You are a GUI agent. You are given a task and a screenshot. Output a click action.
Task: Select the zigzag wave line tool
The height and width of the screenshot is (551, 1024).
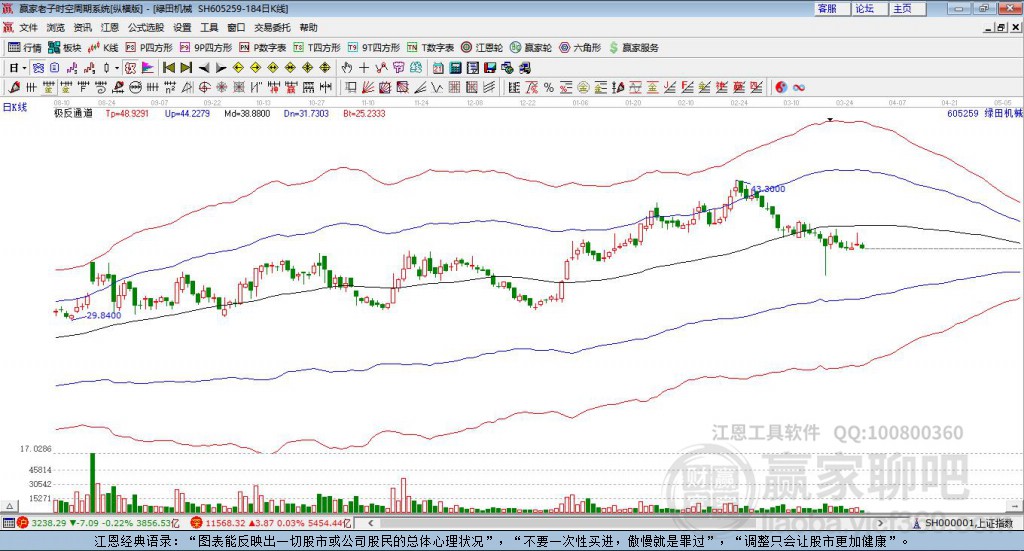click(x=437, y=87)
